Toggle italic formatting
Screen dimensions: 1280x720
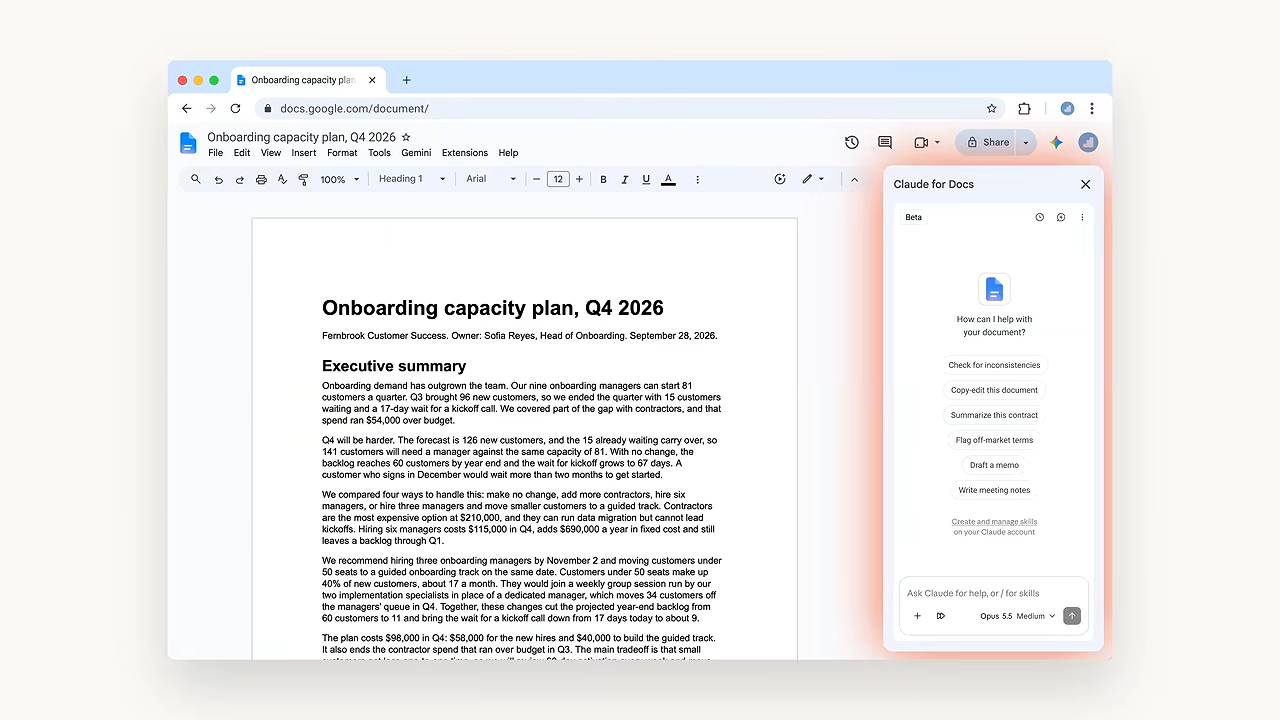[x=625, y=180]
